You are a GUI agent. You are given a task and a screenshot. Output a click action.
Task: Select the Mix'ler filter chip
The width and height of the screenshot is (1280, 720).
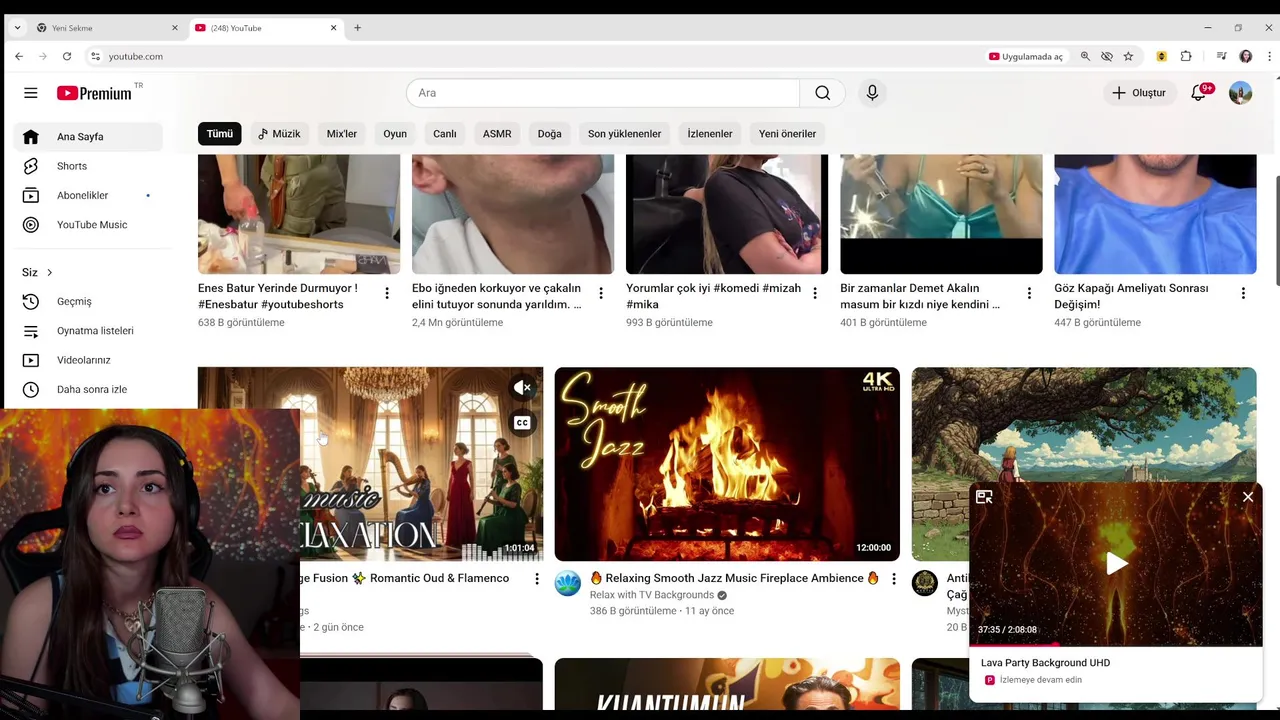[x=342, y=134]
